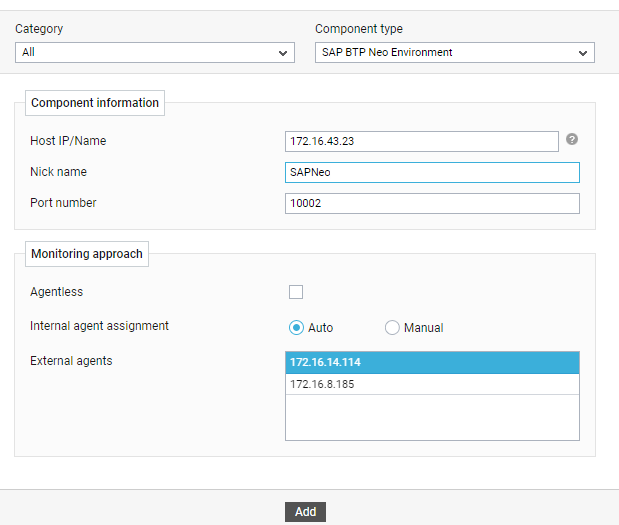Focus the Host IP/Name input field
Image resolution: width=619 pixels, height=525 pixels.
422,141
